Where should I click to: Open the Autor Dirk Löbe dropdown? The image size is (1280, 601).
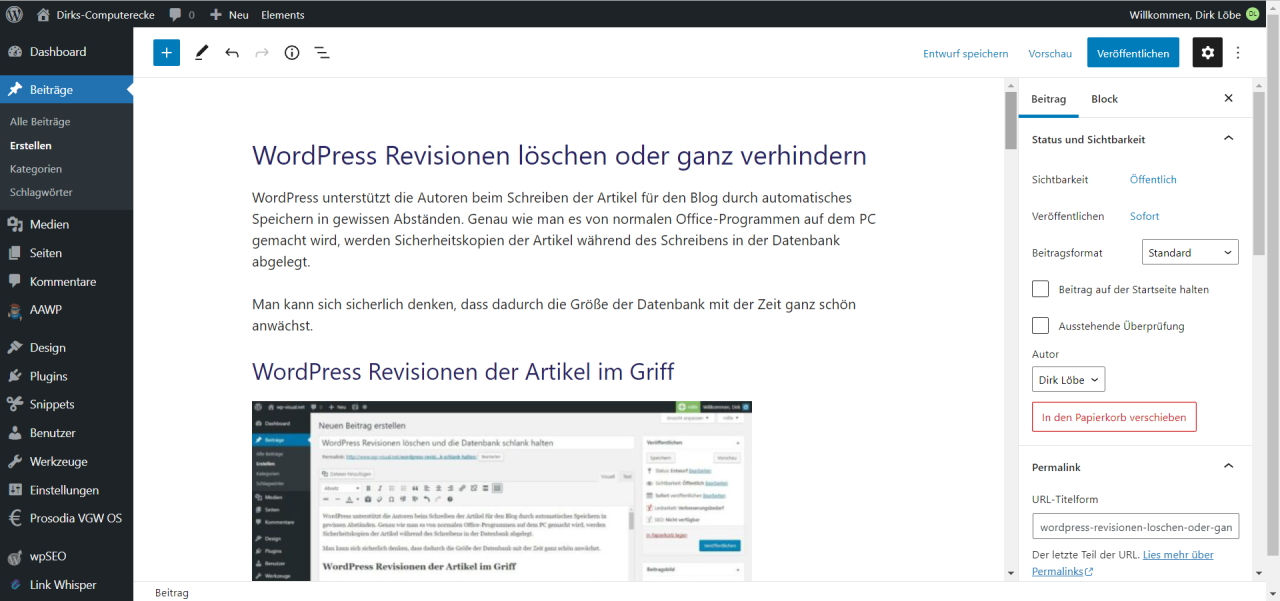coord(1068,380)
